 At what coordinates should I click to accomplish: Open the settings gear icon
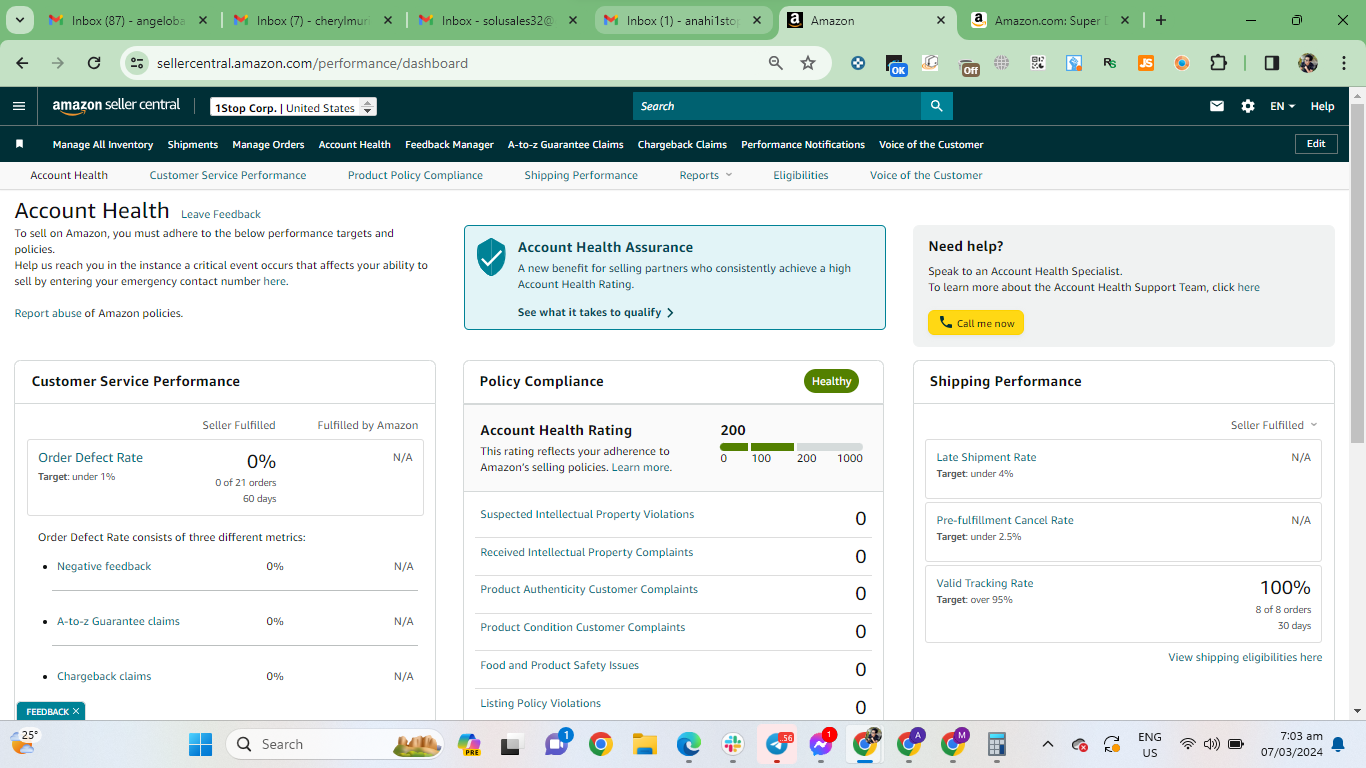tap(1248, 106)
